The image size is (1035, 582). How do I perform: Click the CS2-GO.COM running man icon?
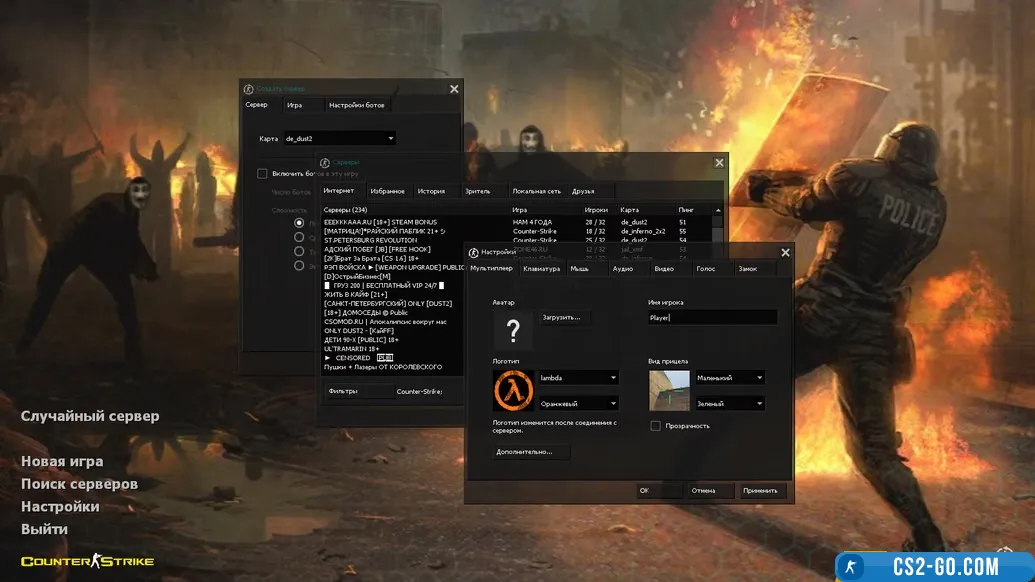coord(851,567)
